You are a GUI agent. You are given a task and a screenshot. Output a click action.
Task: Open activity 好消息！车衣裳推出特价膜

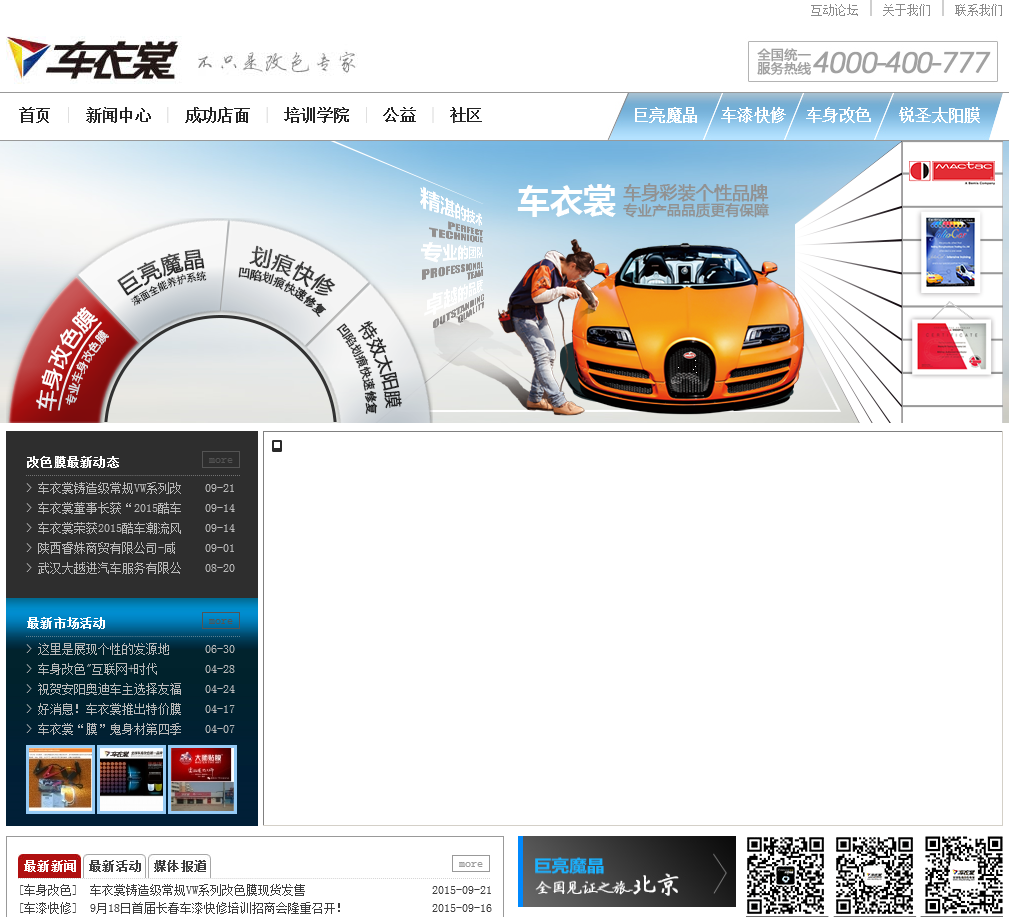[x=109, y=709]
